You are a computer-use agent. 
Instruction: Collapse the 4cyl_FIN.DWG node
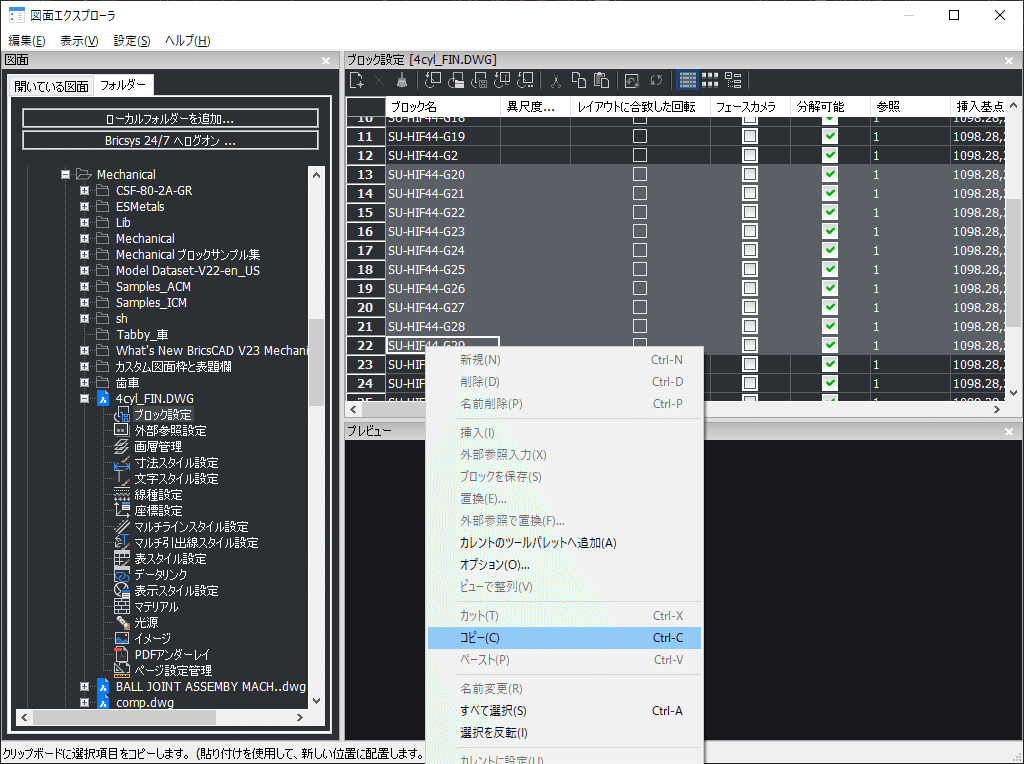point(84,398)
